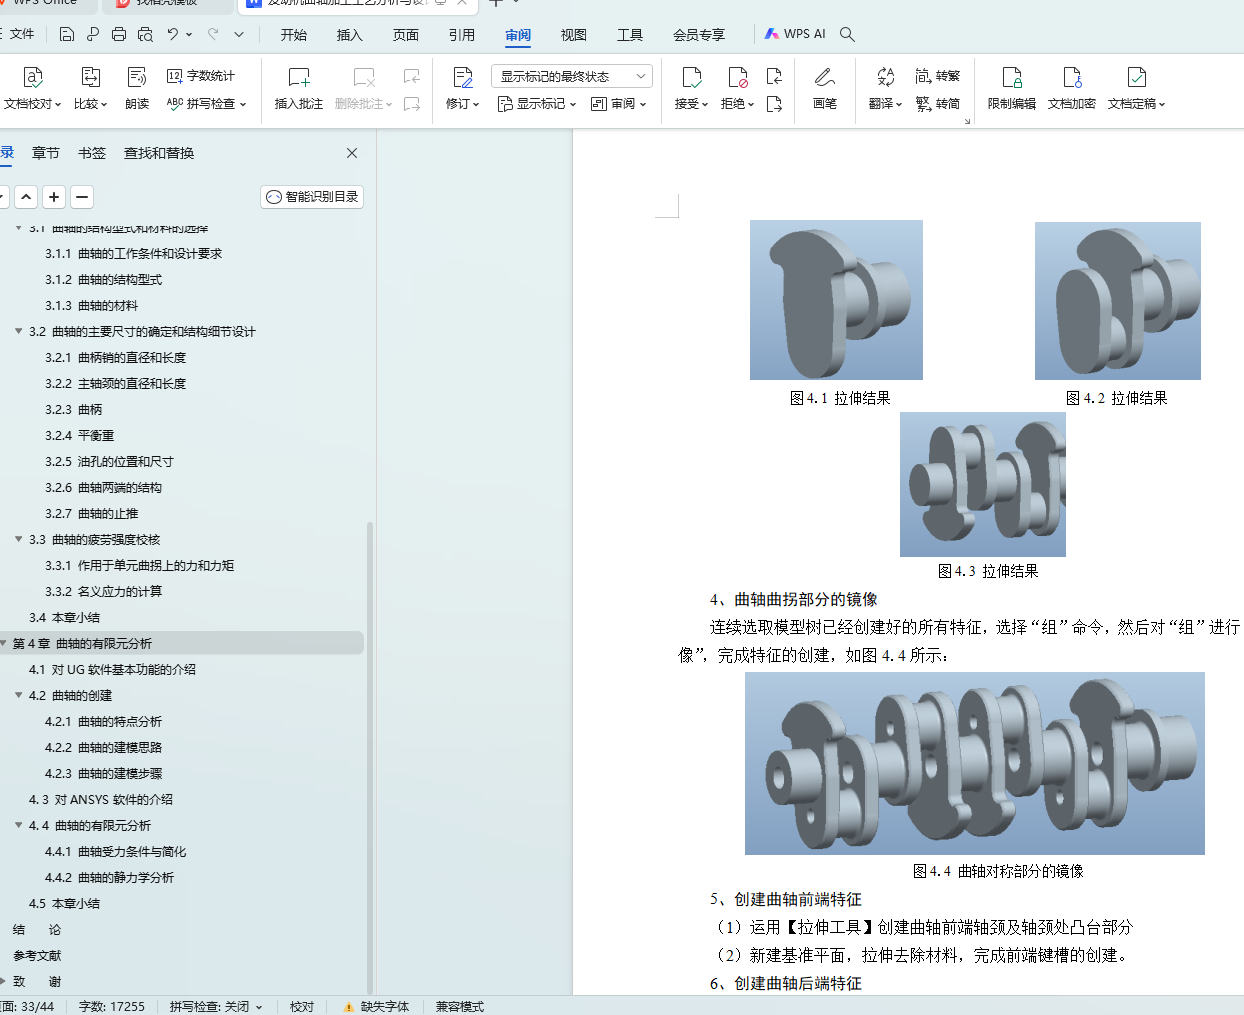Click 校对 in the status bar
The height and width of the screenshot is (1015, 1244).
(302, 1007)
